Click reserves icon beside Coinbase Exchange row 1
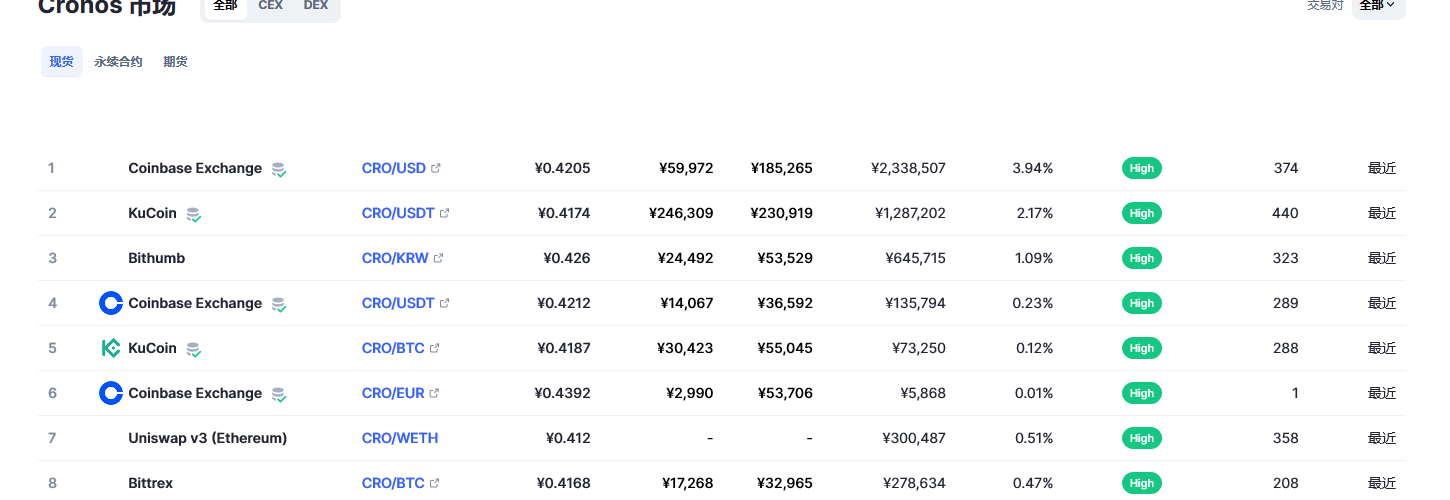Image resolution: width=1450 pixels, height=500 pixels. point(279,169)
